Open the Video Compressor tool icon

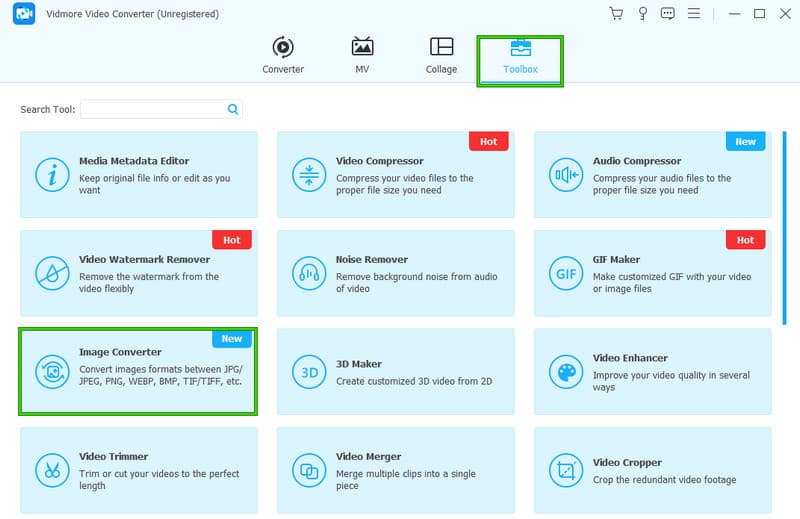point(308,175)
